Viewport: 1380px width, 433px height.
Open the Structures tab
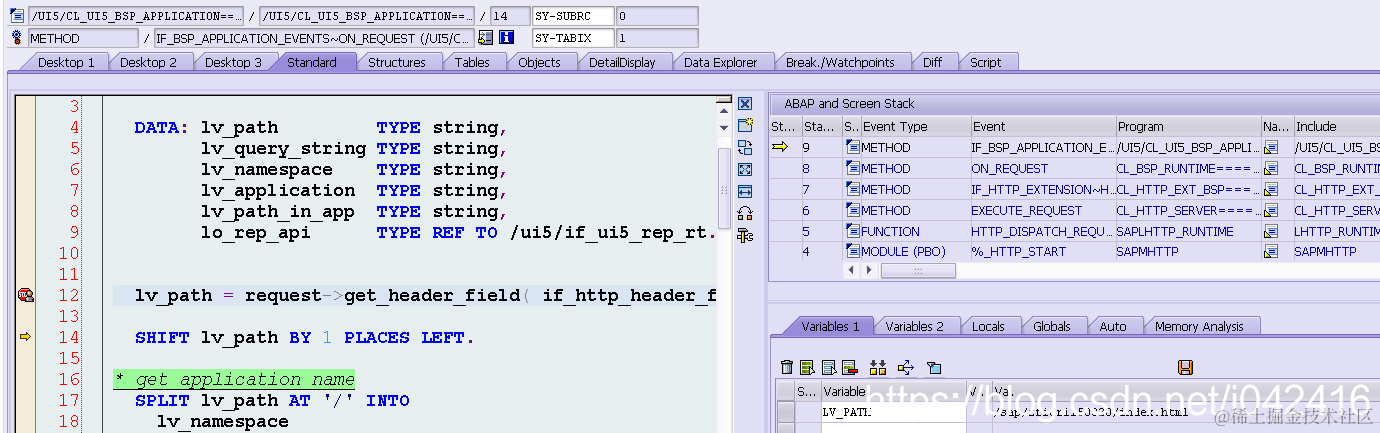(x=397, y=62)
